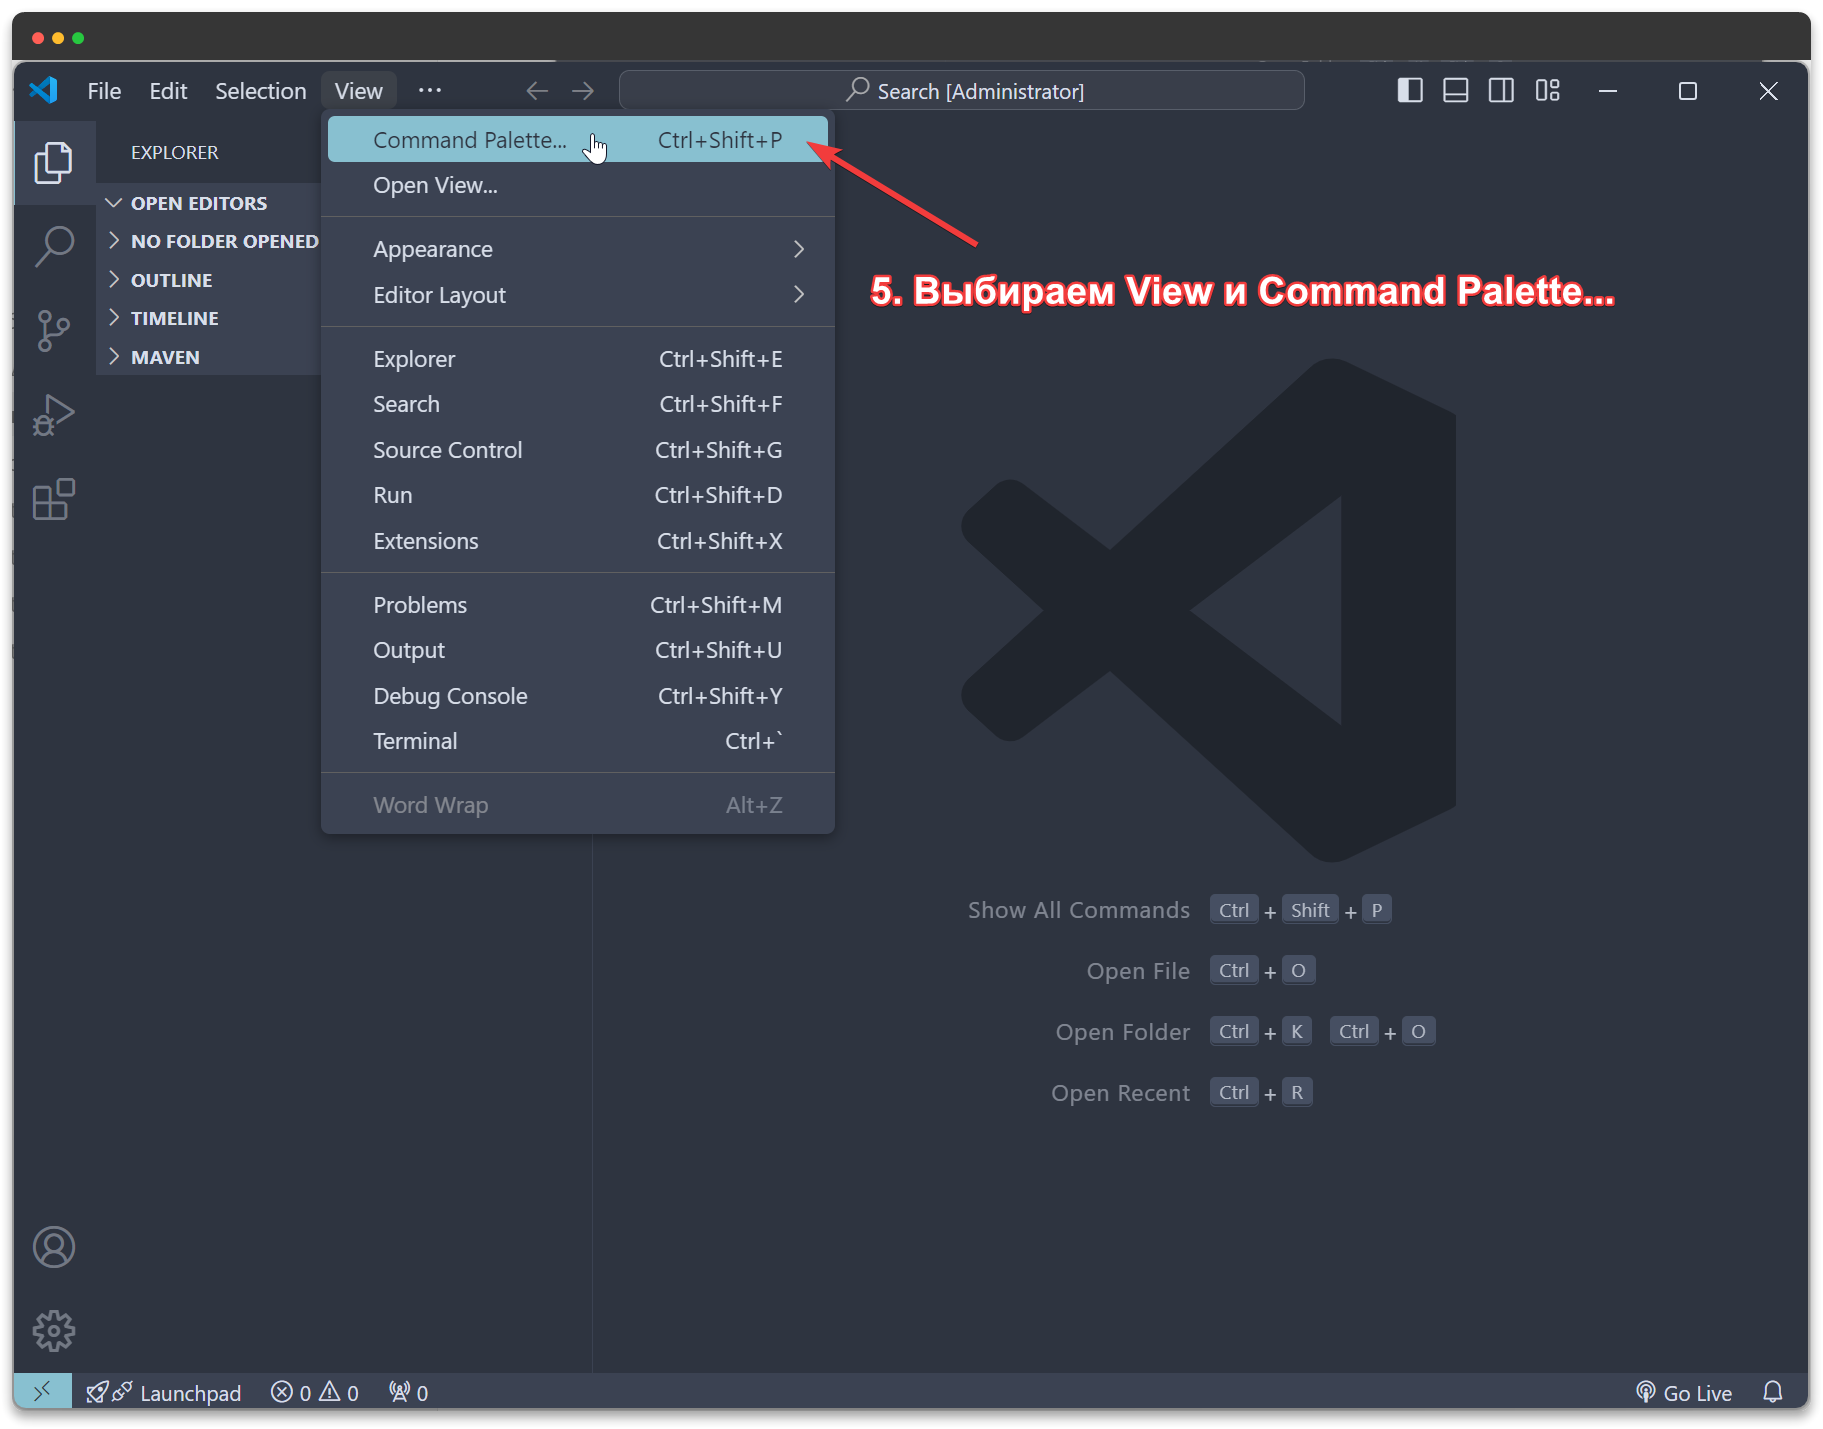Toggle the panel visibility icon
This screenshot has width=1823, height=1429.
click(x=1455, y=90)
